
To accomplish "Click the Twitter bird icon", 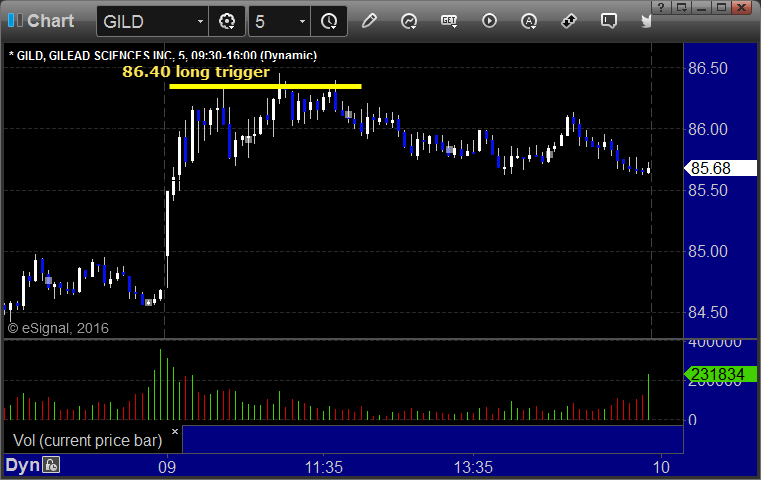I will [646, 21].
